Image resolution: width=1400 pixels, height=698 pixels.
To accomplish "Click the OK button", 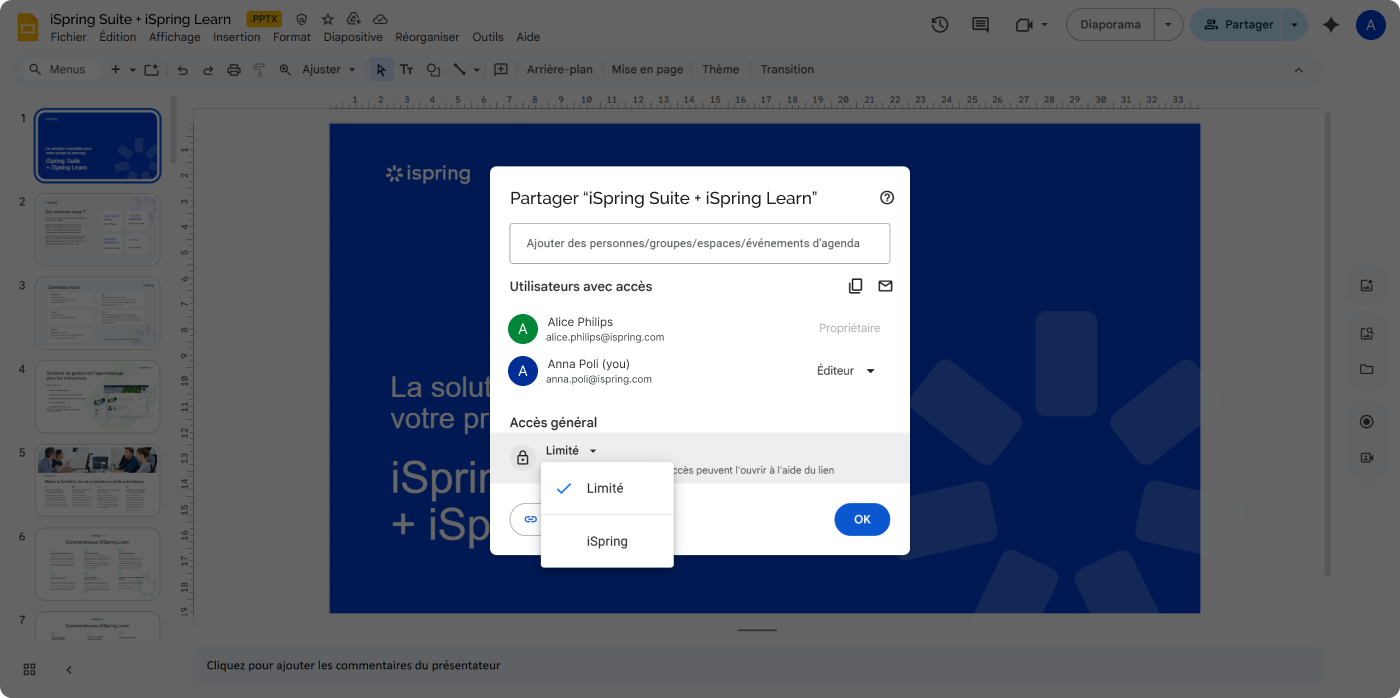I will (x=861, y=519).
